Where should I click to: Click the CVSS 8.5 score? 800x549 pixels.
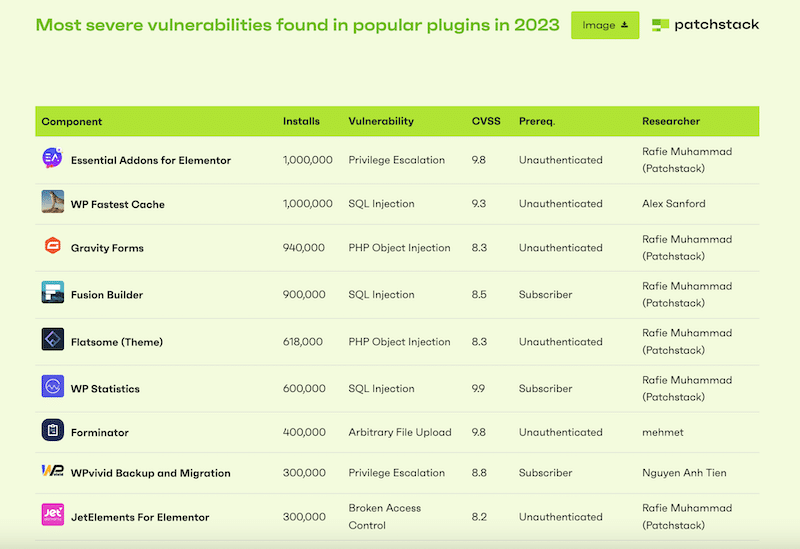479,294
